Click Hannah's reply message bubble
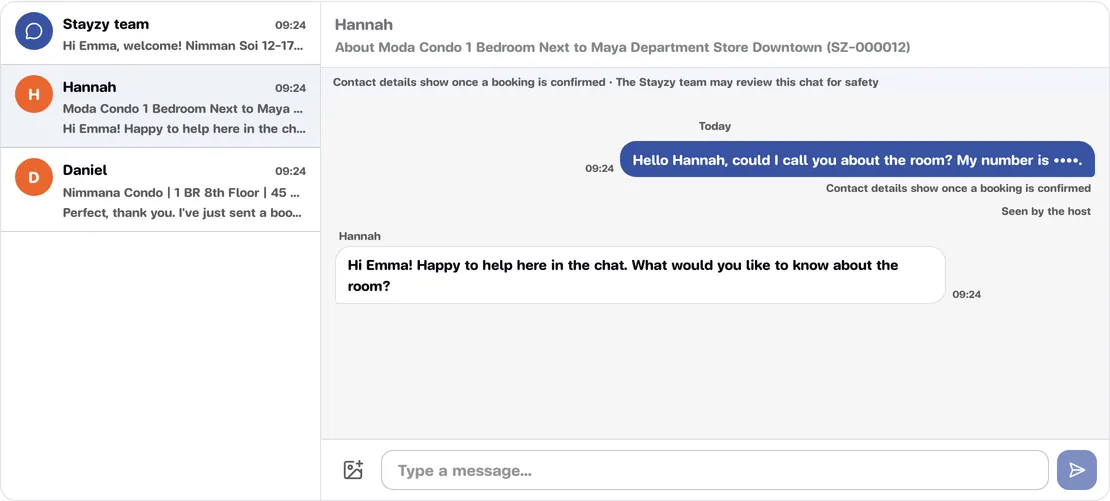1110x501 pixels. [x=640, y=275]
